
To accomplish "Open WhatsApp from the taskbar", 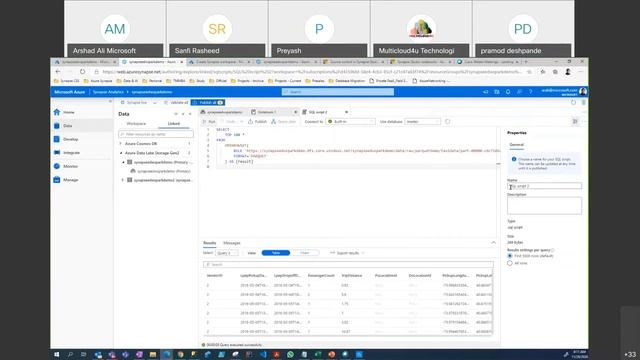I will tap(290, 355).
